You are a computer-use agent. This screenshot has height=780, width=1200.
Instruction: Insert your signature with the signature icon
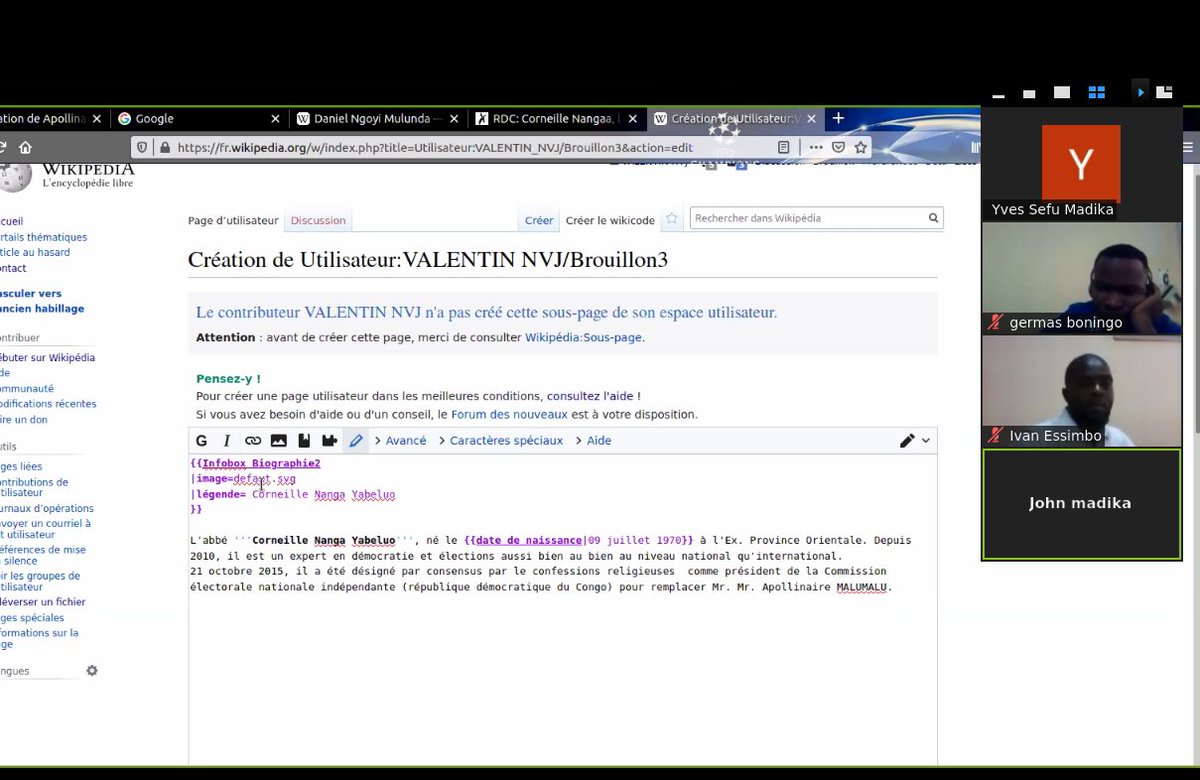click(330, 440)
